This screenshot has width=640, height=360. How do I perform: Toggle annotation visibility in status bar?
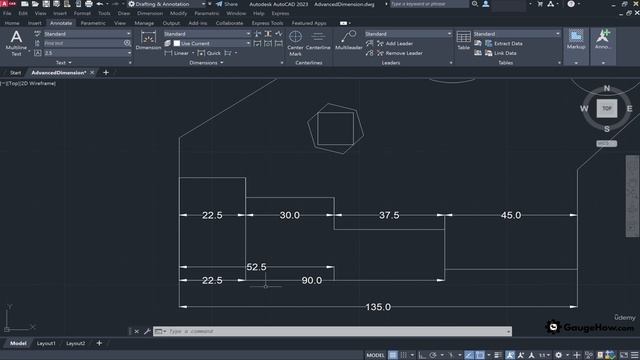click(510, 355)
